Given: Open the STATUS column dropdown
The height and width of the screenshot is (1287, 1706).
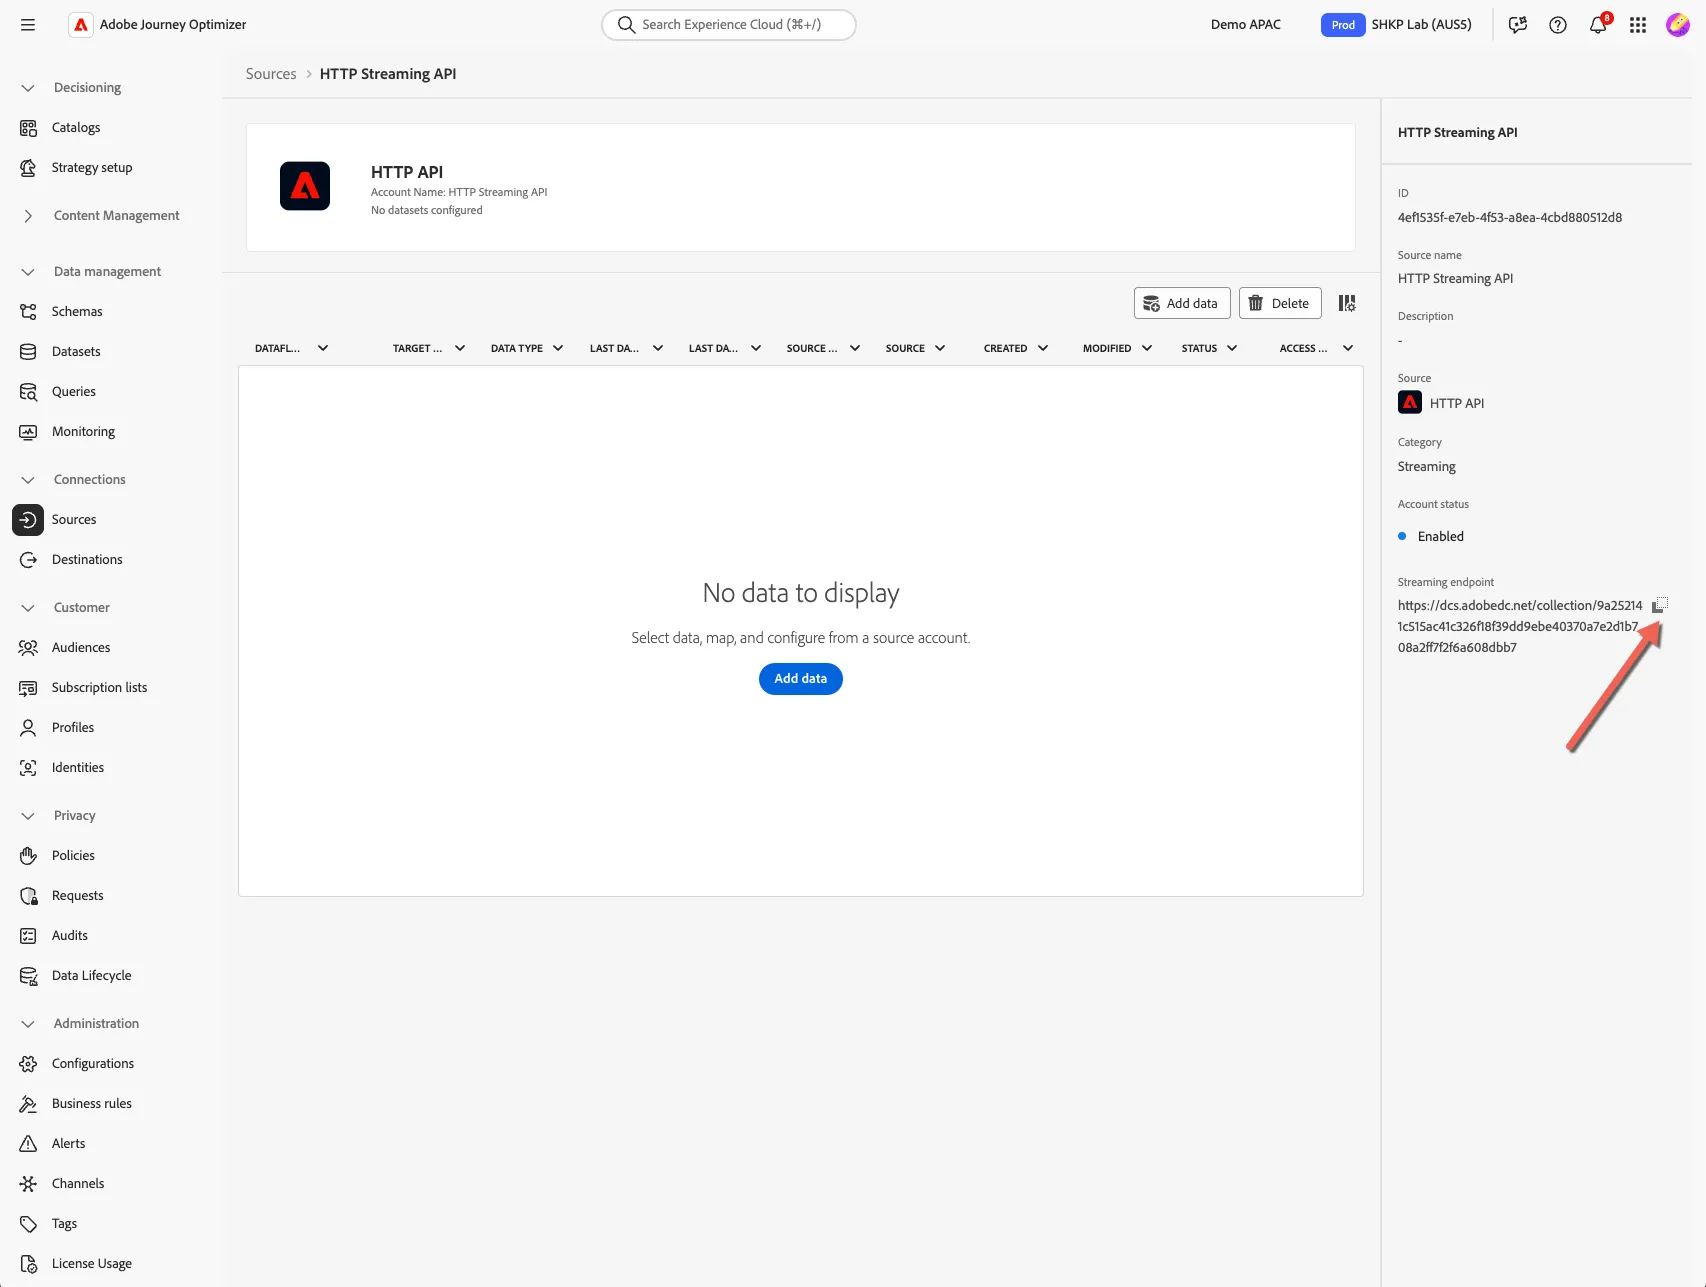Looking at the screenshot, I should pyautogui.click(x=1232, y=348).
